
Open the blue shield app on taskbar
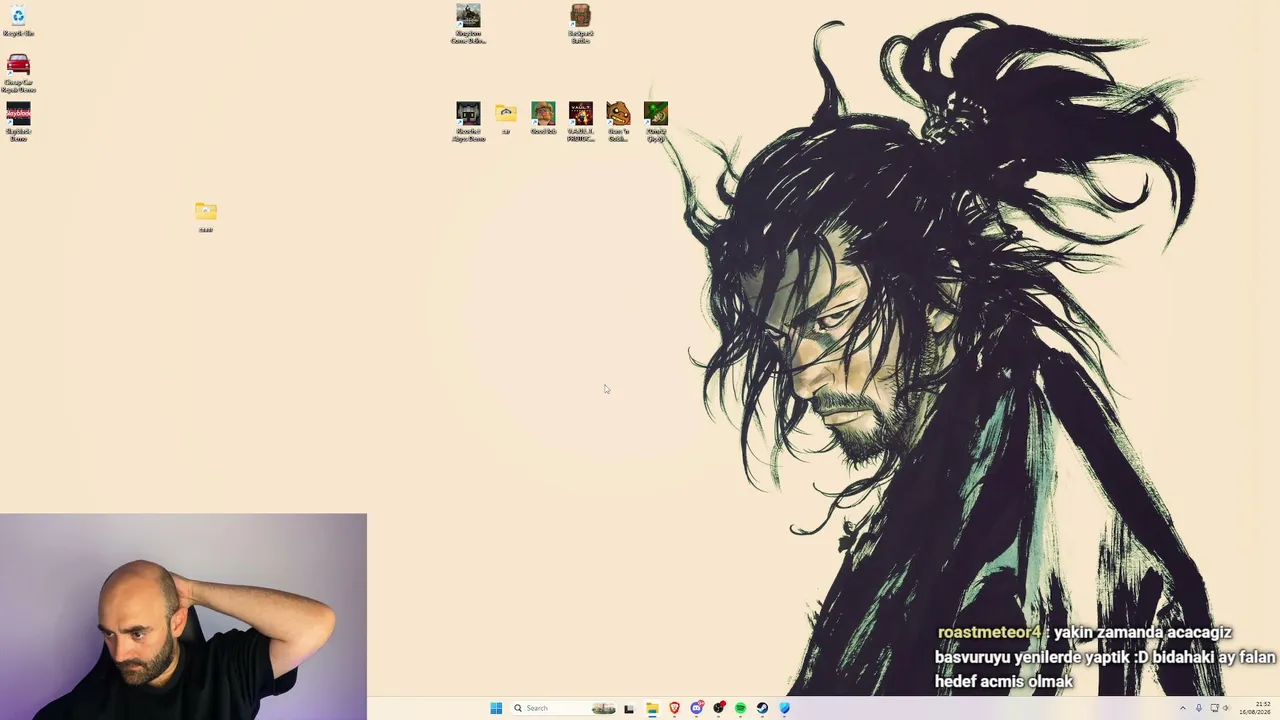pyautogui.click(x=784, y=708)
